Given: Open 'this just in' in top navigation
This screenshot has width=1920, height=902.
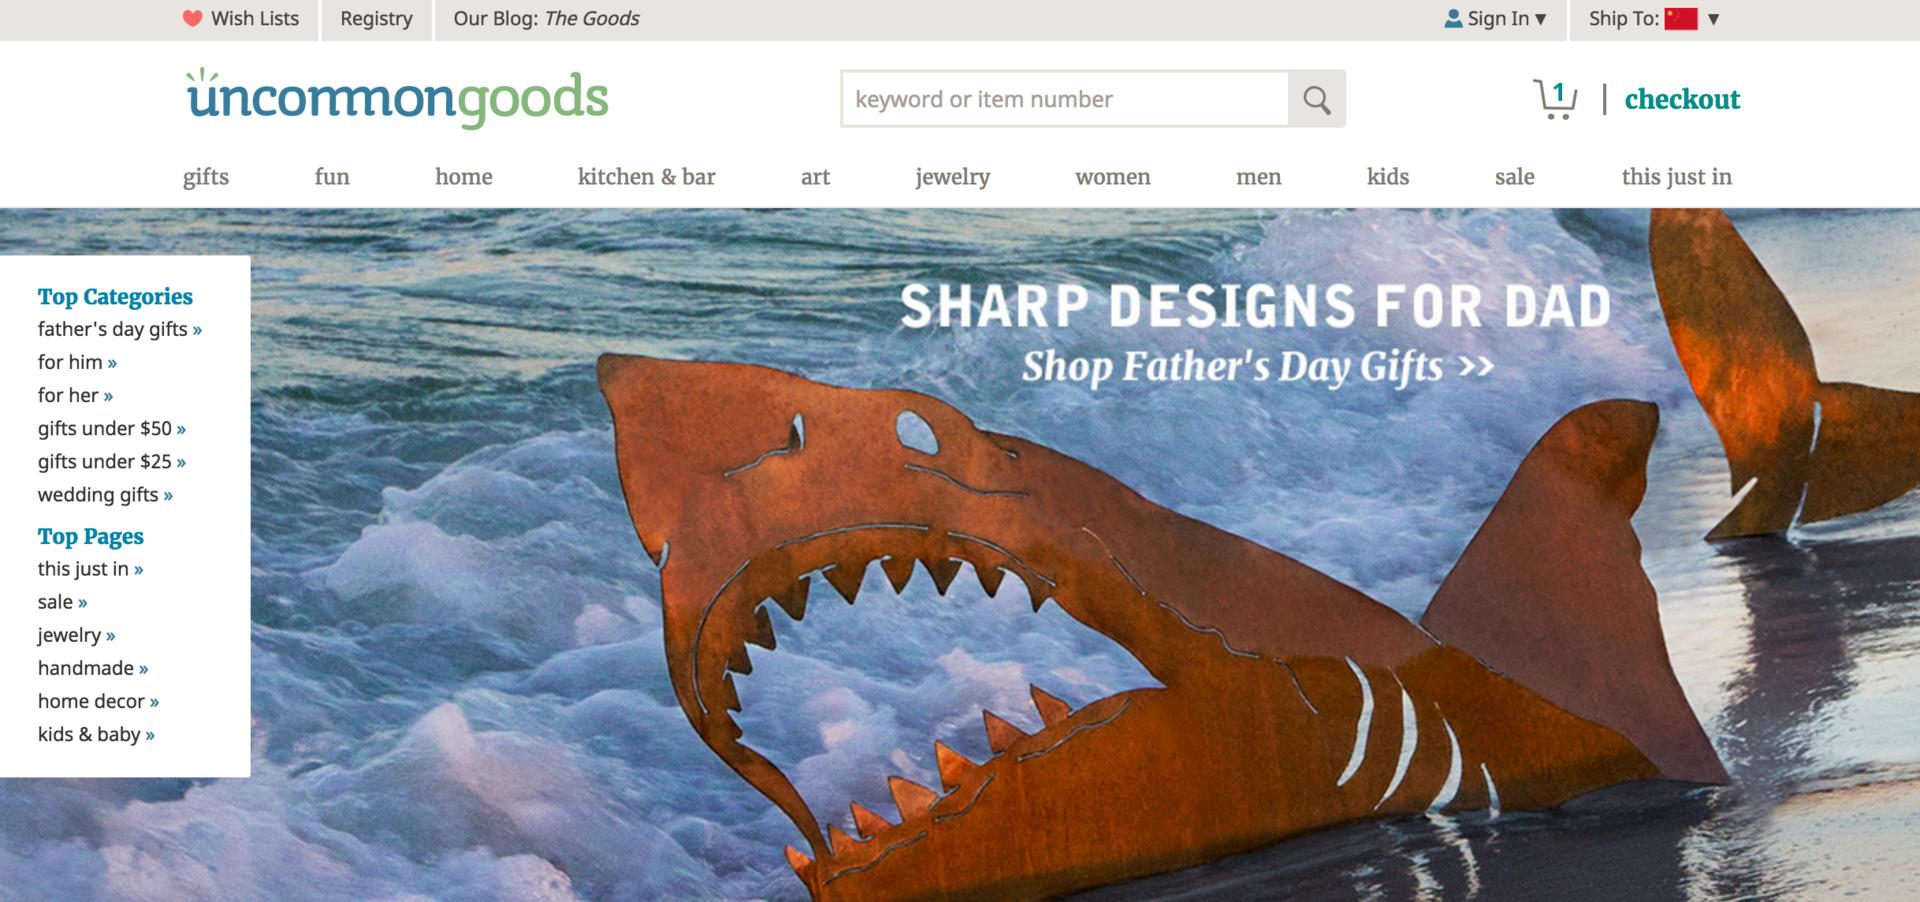Looking at the screenshot, I should pos(1676,177).
